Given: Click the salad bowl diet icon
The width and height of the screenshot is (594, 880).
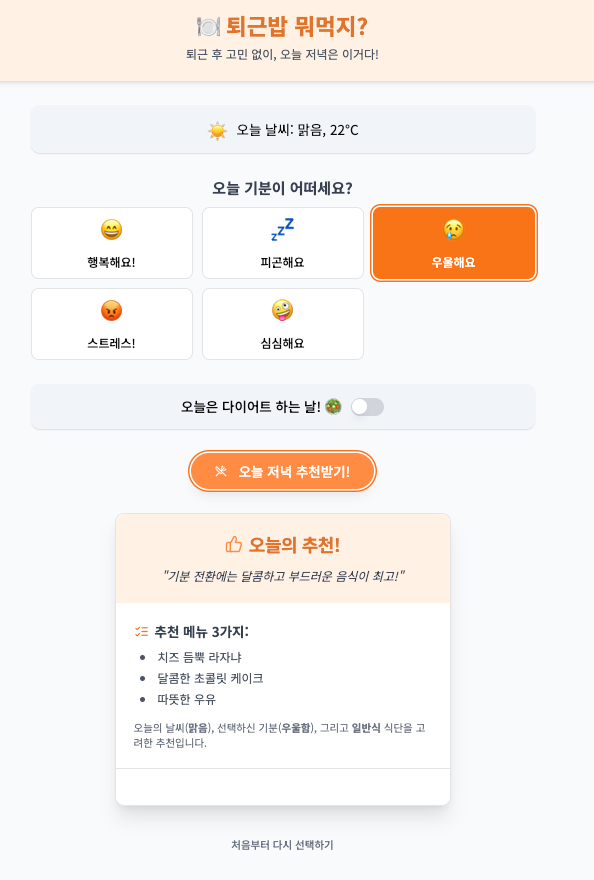Looking at the screenshot, I should pyautogui.click(x=333, y=406).
